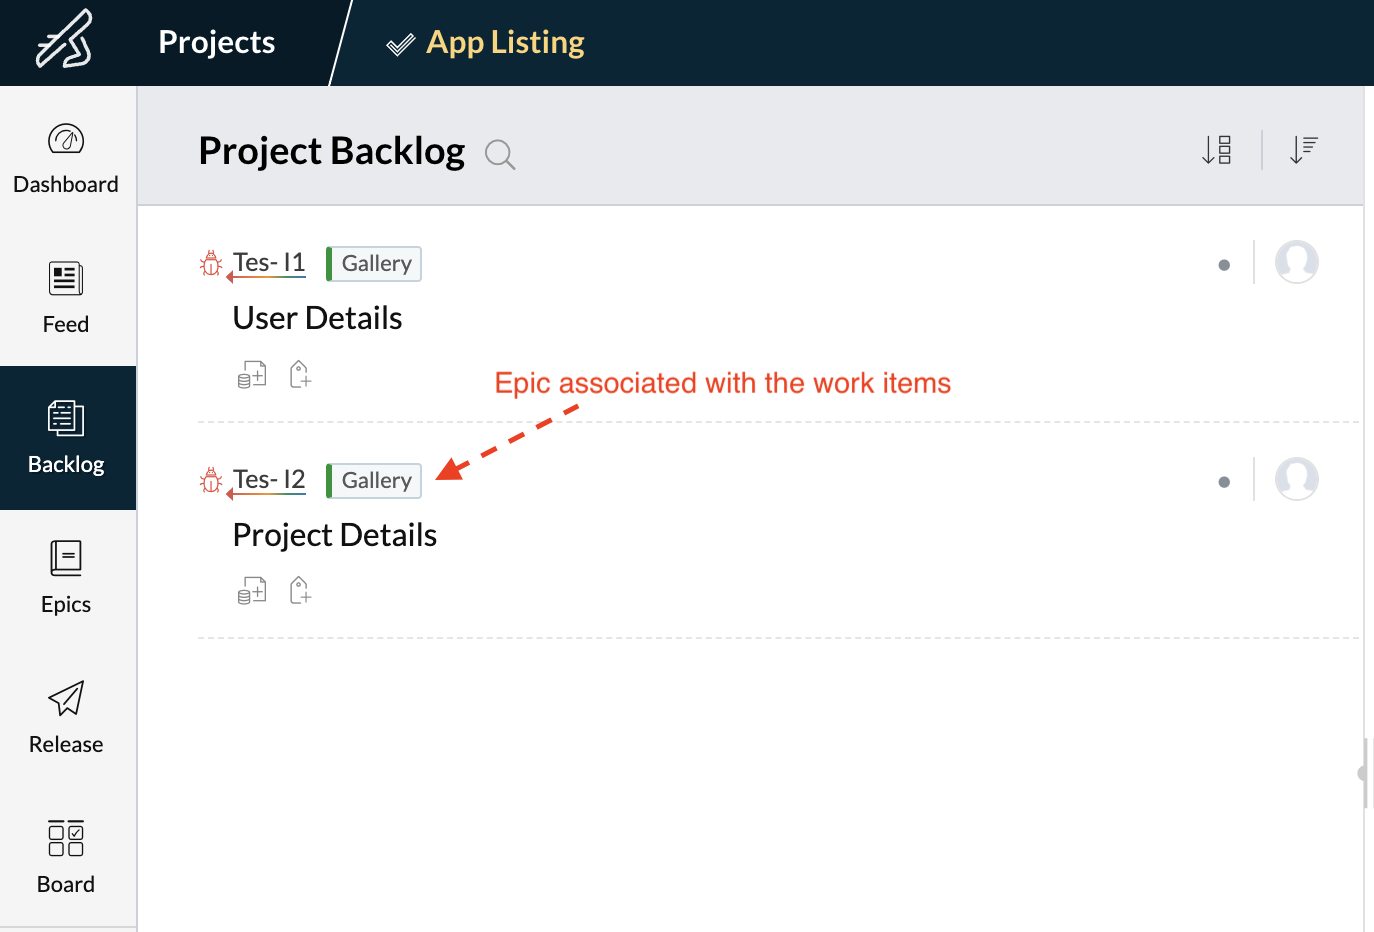Open the Dashboard section in sidebar
Viewport: 1374px width, 932px height.
pos(66,158)
